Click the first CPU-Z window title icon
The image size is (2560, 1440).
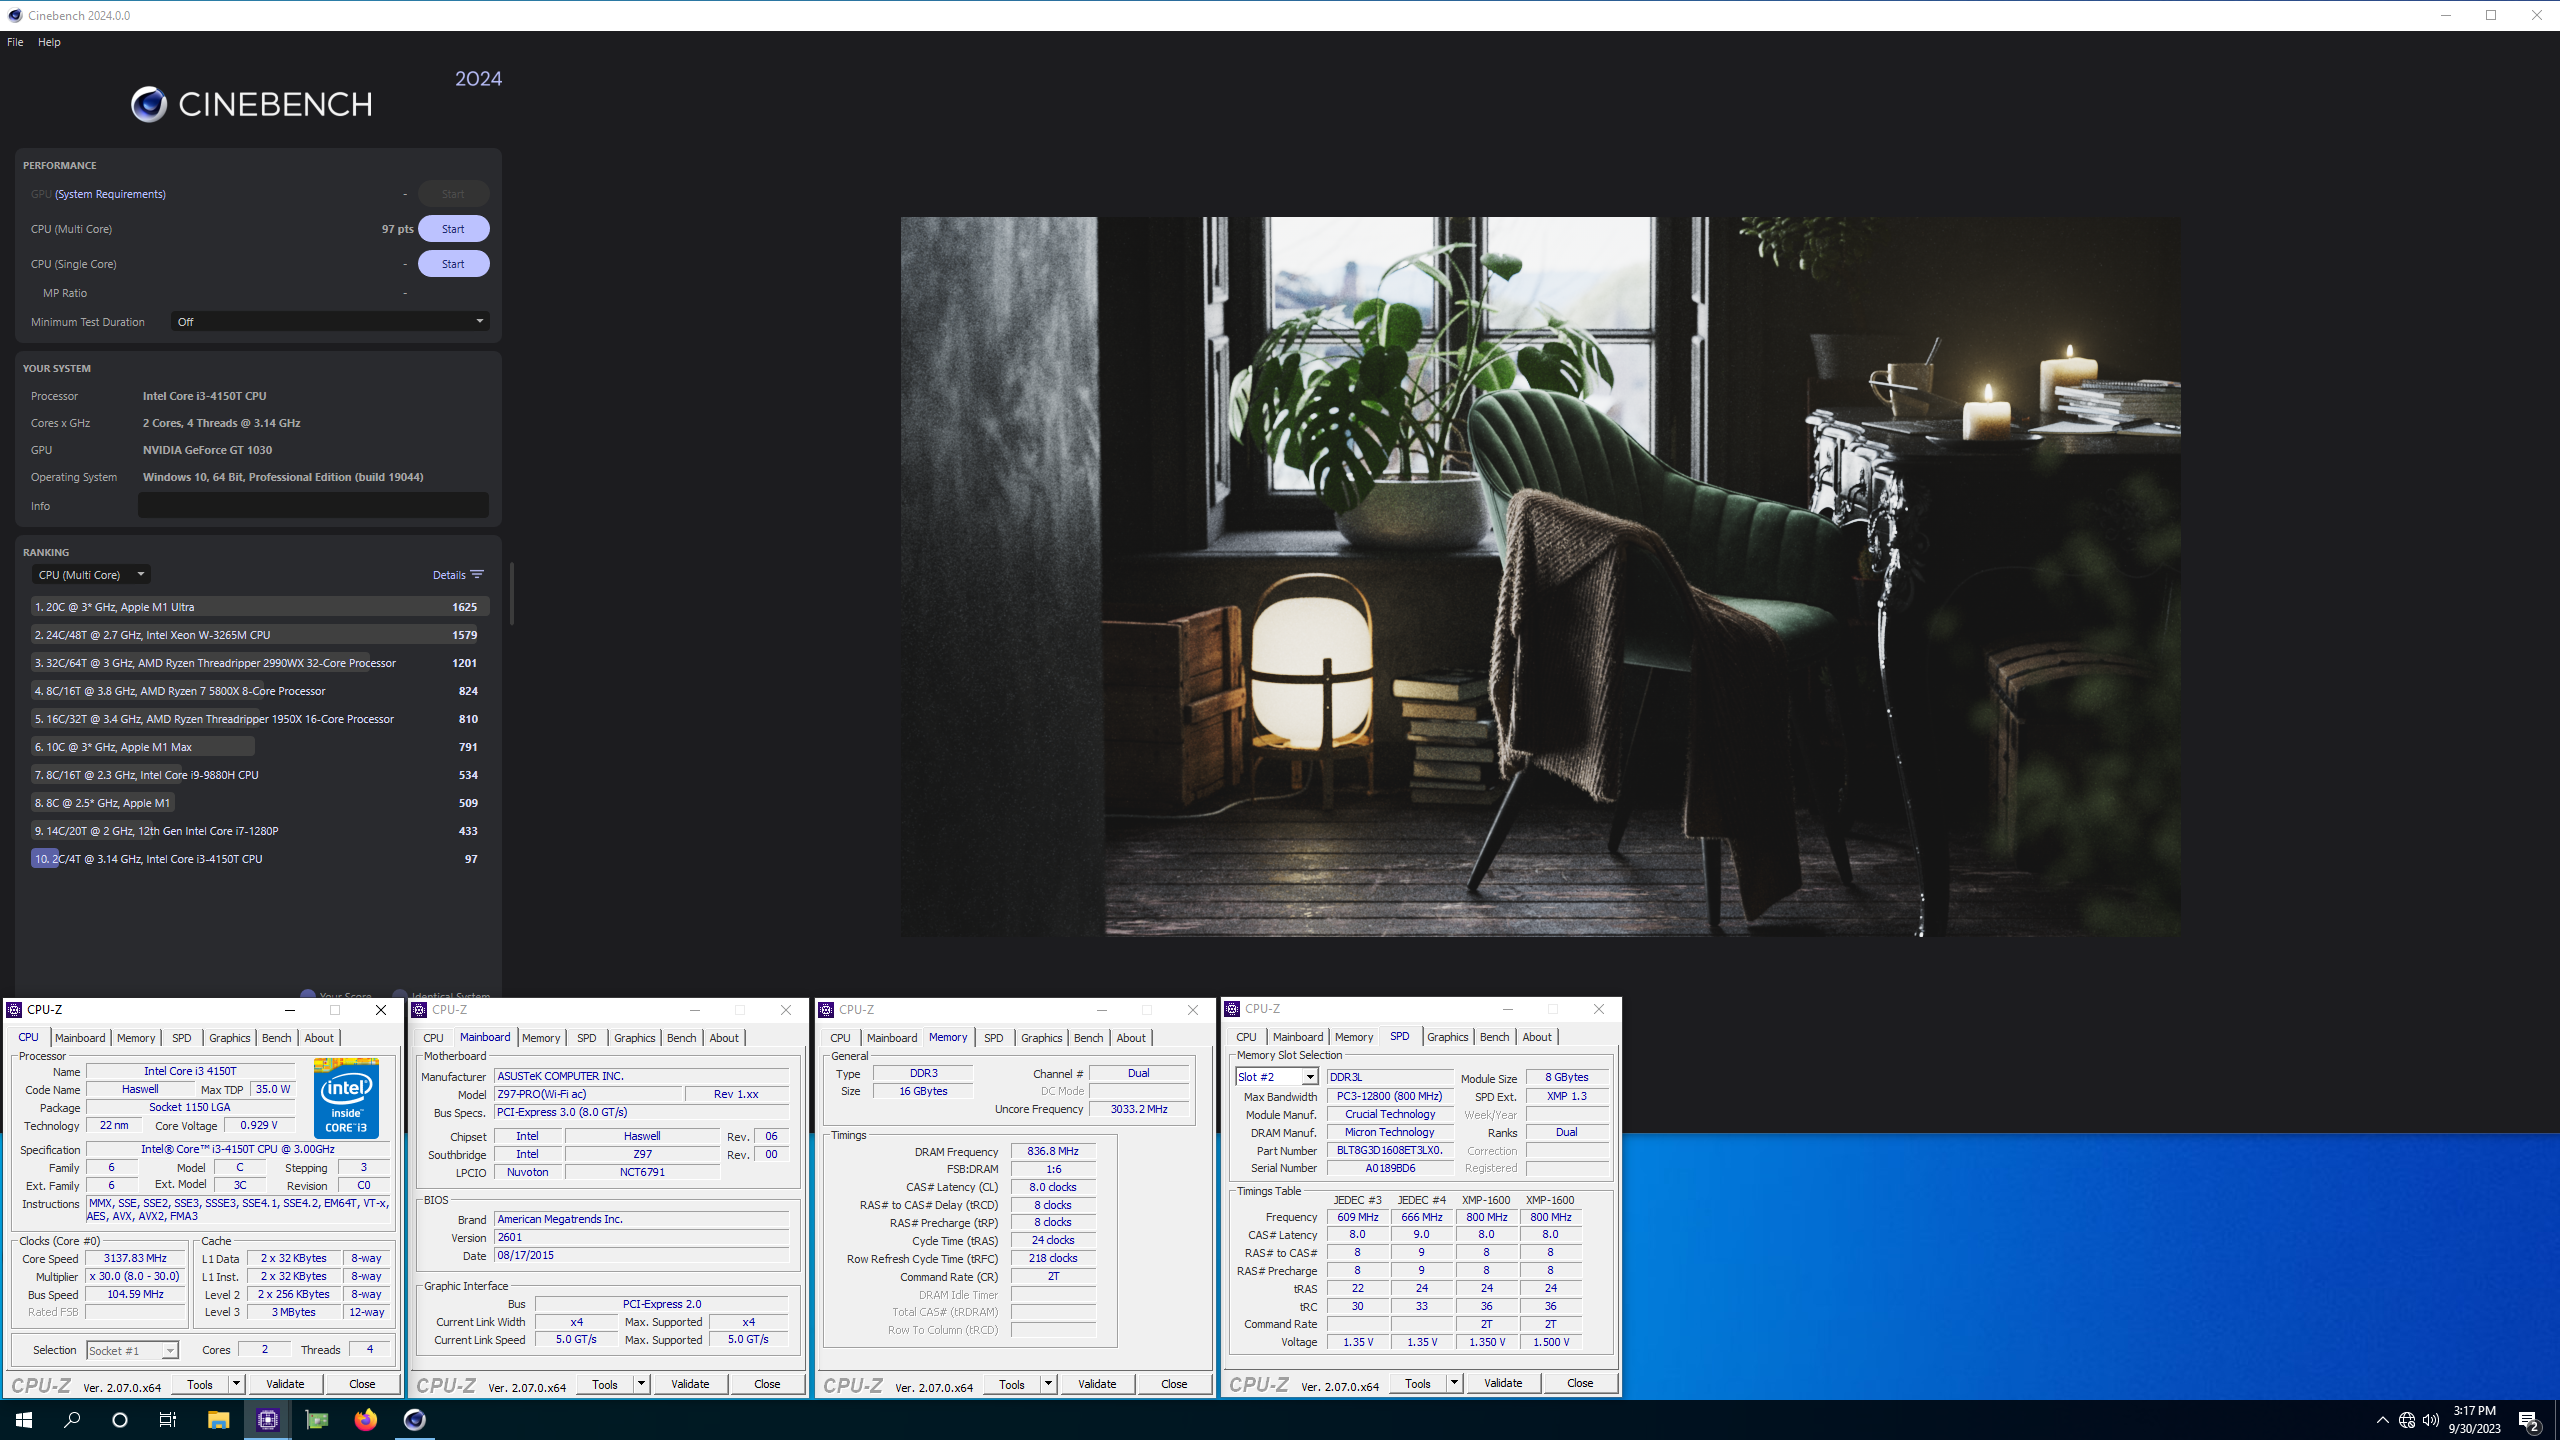15,1009
